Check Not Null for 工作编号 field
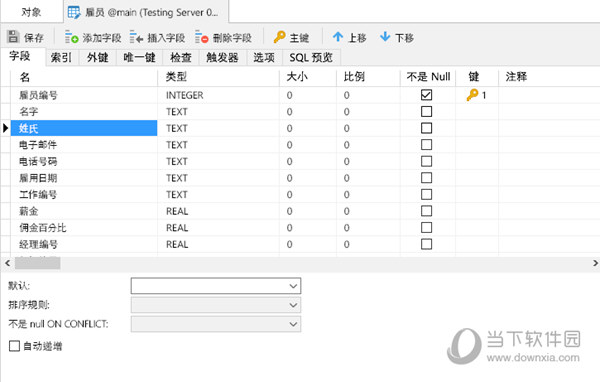Screen dimensions: 600x382 426,194
